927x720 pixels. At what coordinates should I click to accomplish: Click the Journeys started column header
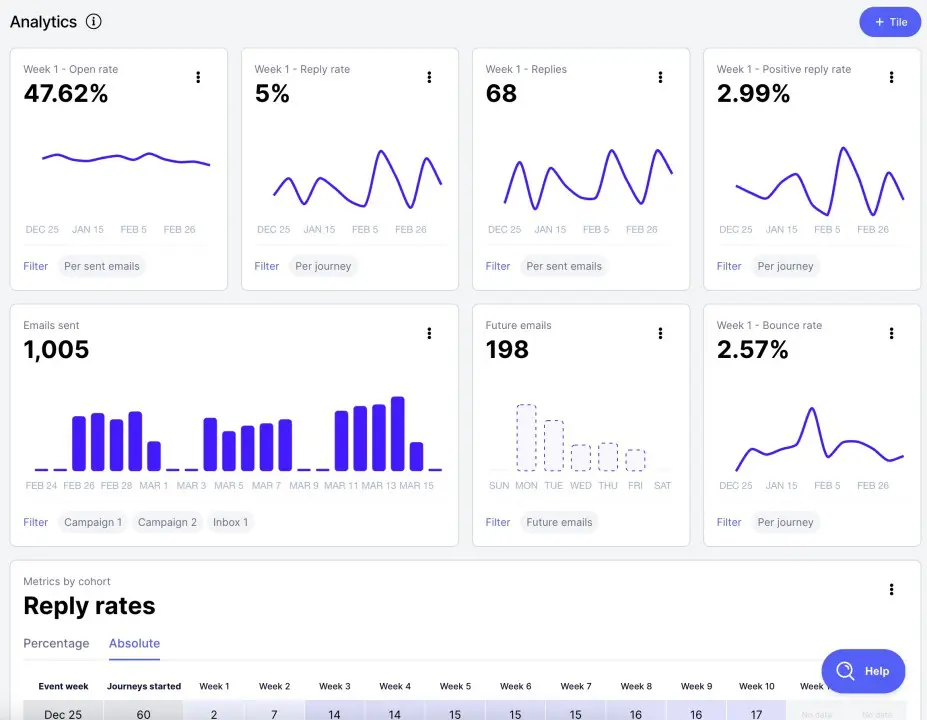coord(144,686)
